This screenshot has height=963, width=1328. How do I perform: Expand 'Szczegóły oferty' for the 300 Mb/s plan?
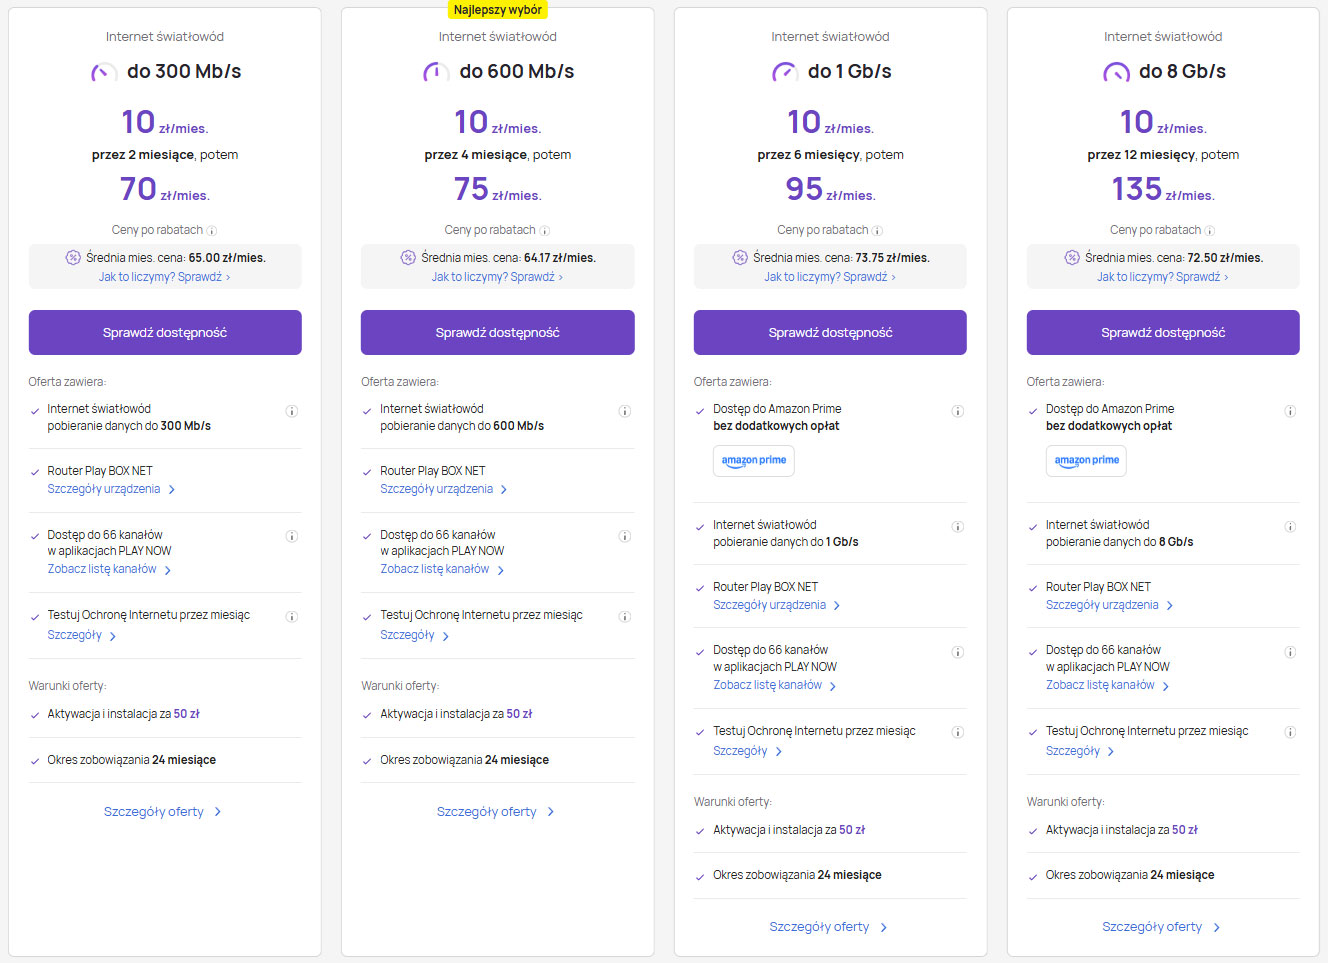click(163, 812)
